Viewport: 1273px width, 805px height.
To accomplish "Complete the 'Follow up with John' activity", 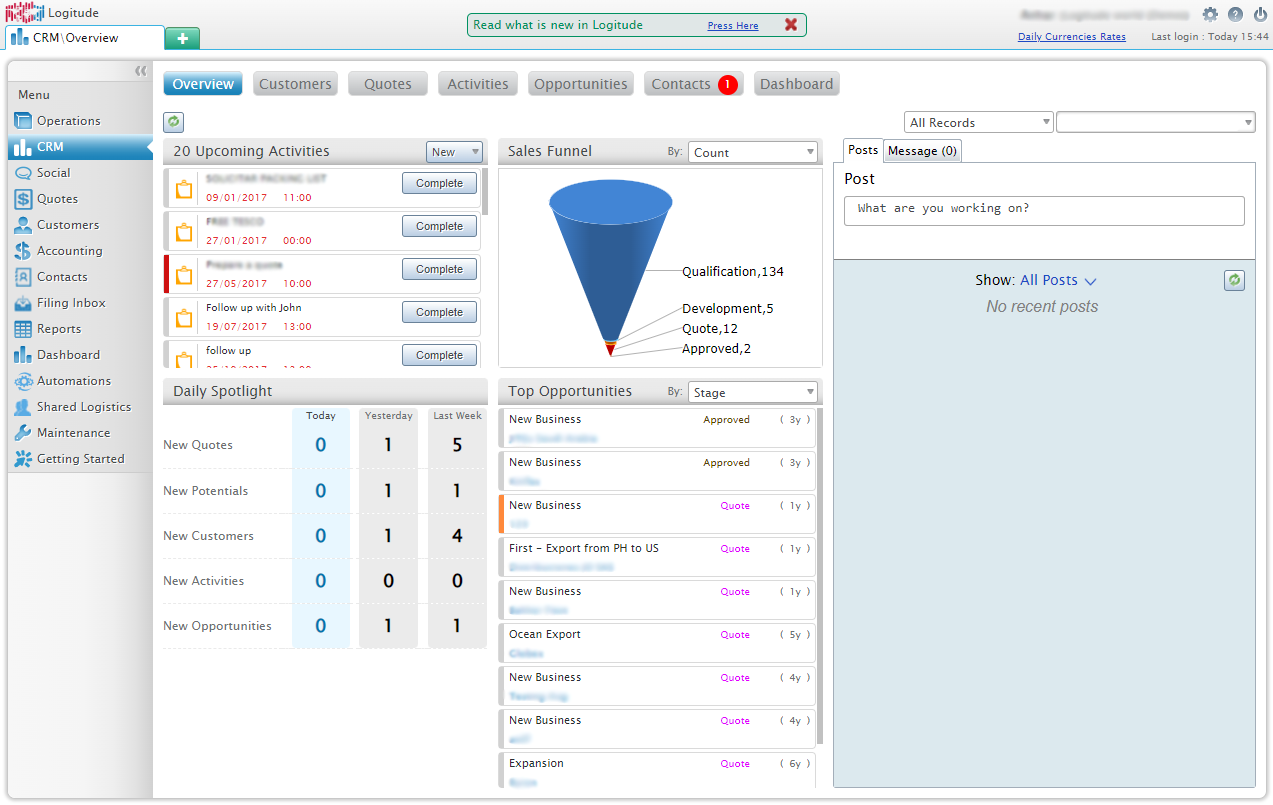I will pos(440,312).
